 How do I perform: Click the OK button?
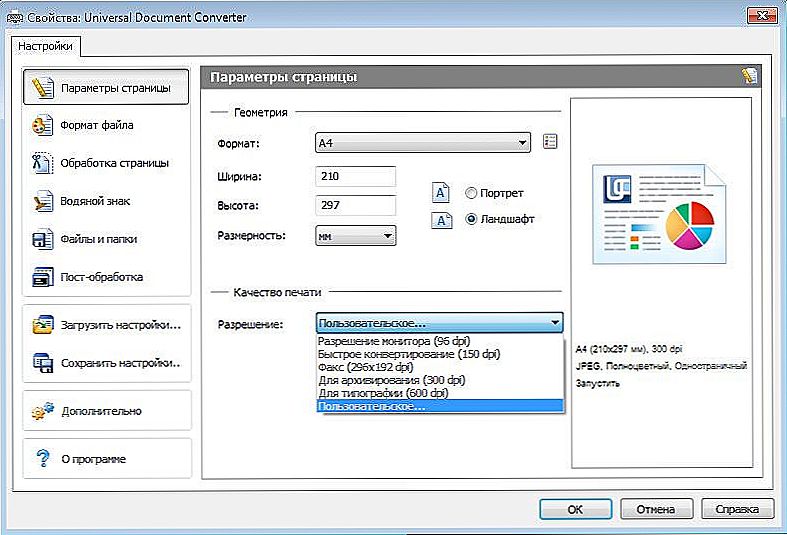(x=575, y=509)
